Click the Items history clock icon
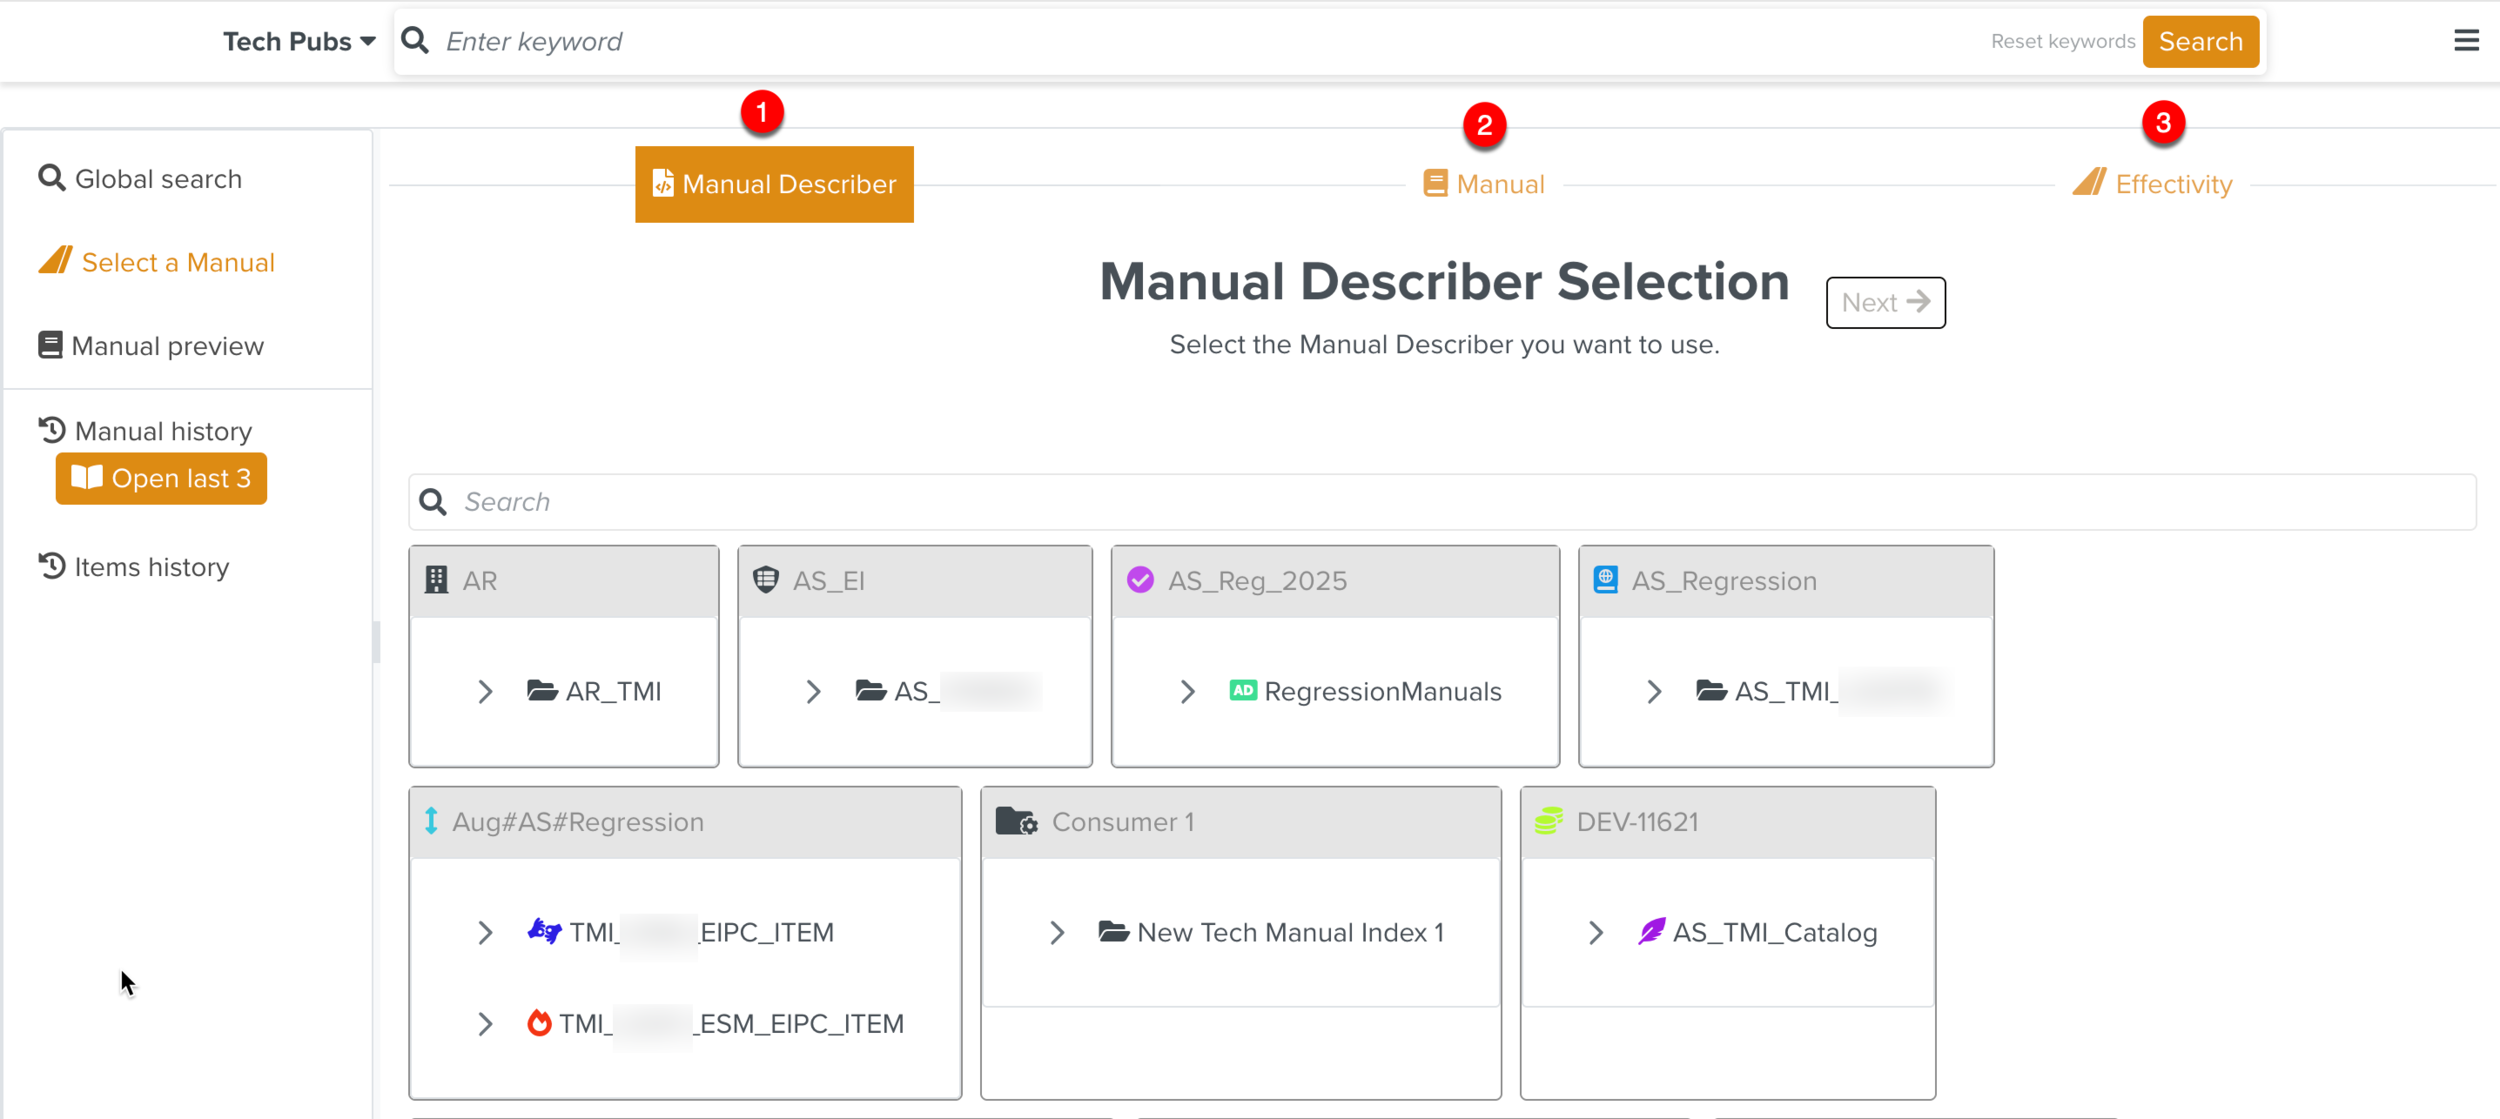Viewport: 2500px width, 1119px height. click(x=52, y=566)
